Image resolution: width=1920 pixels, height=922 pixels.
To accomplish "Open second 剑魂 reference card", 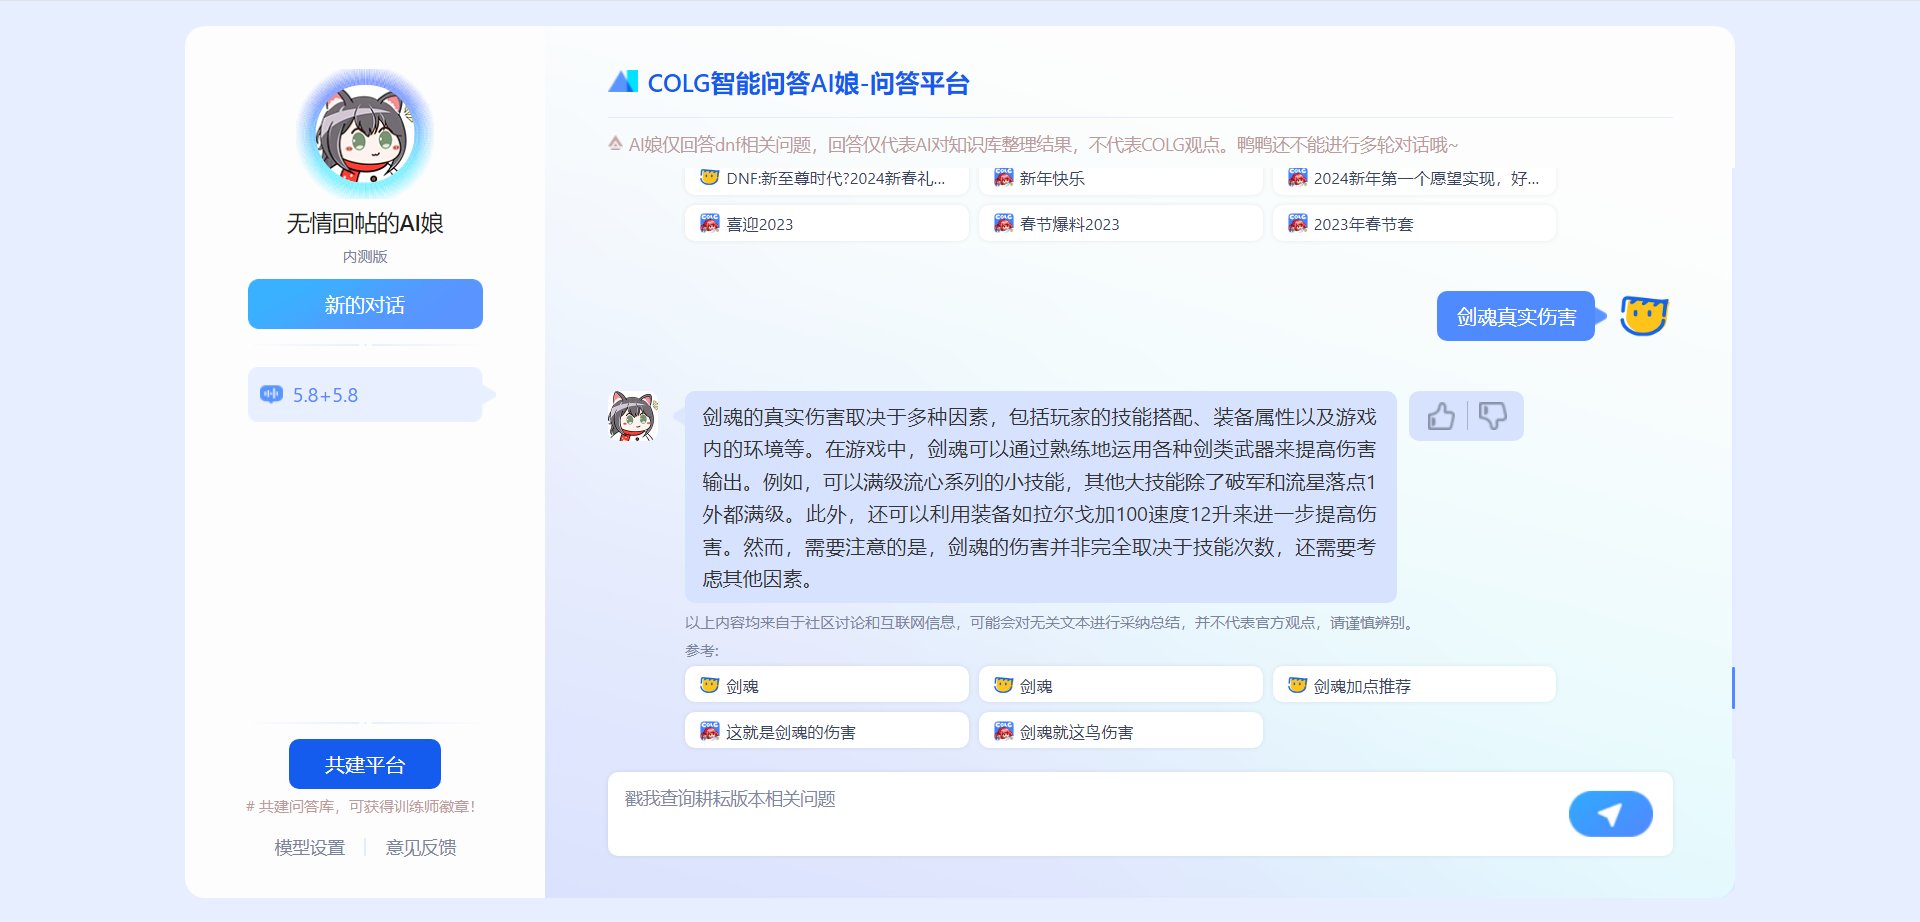I will [1121, 685].
